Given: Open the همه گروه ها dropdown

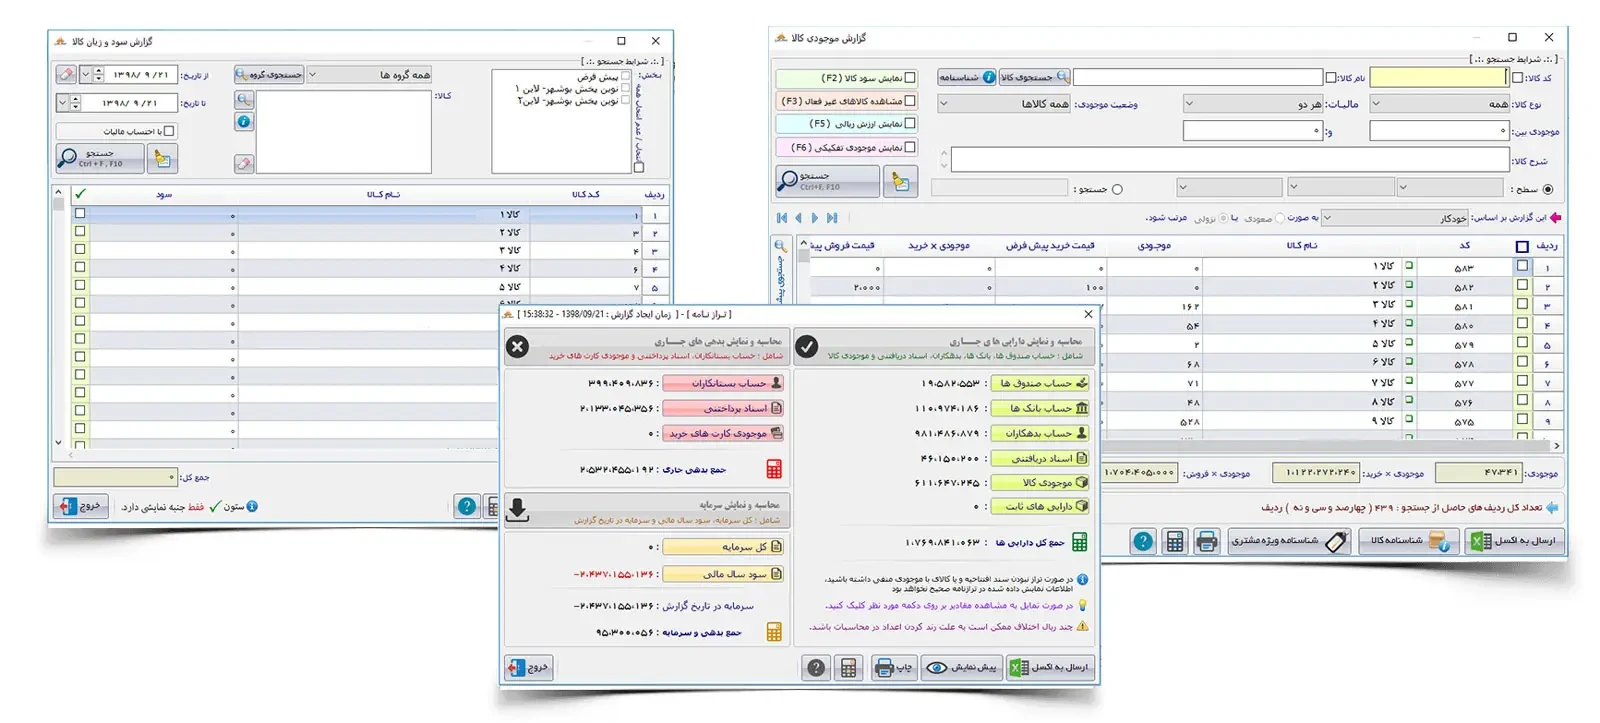Looking at the screenshot, I should click(368, 75).
